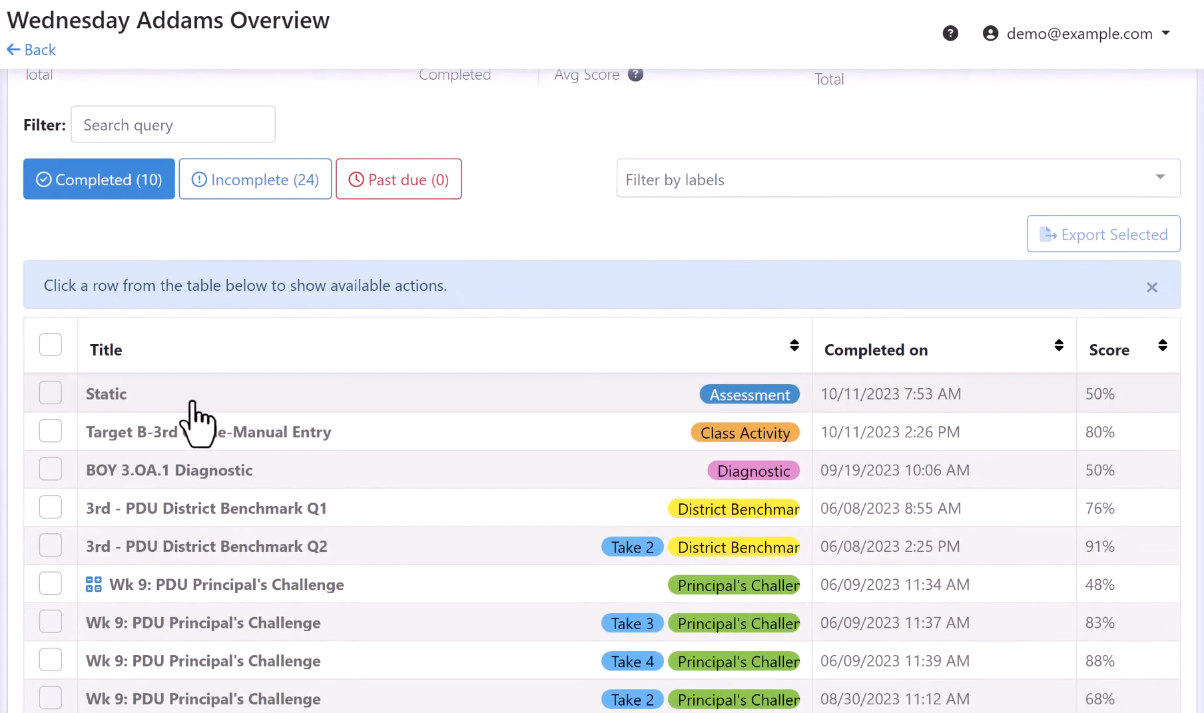Check the Static row checkbox

pyautogui.click(x=50, y=393)
